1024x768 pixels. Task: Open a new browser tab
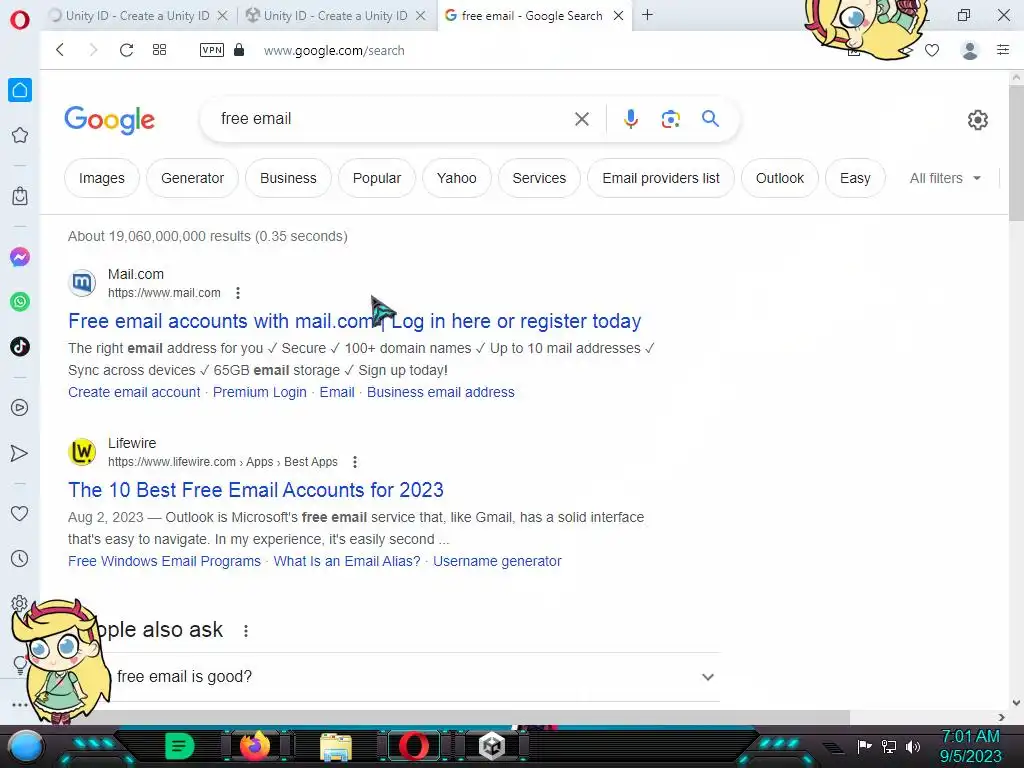point(647,15)
